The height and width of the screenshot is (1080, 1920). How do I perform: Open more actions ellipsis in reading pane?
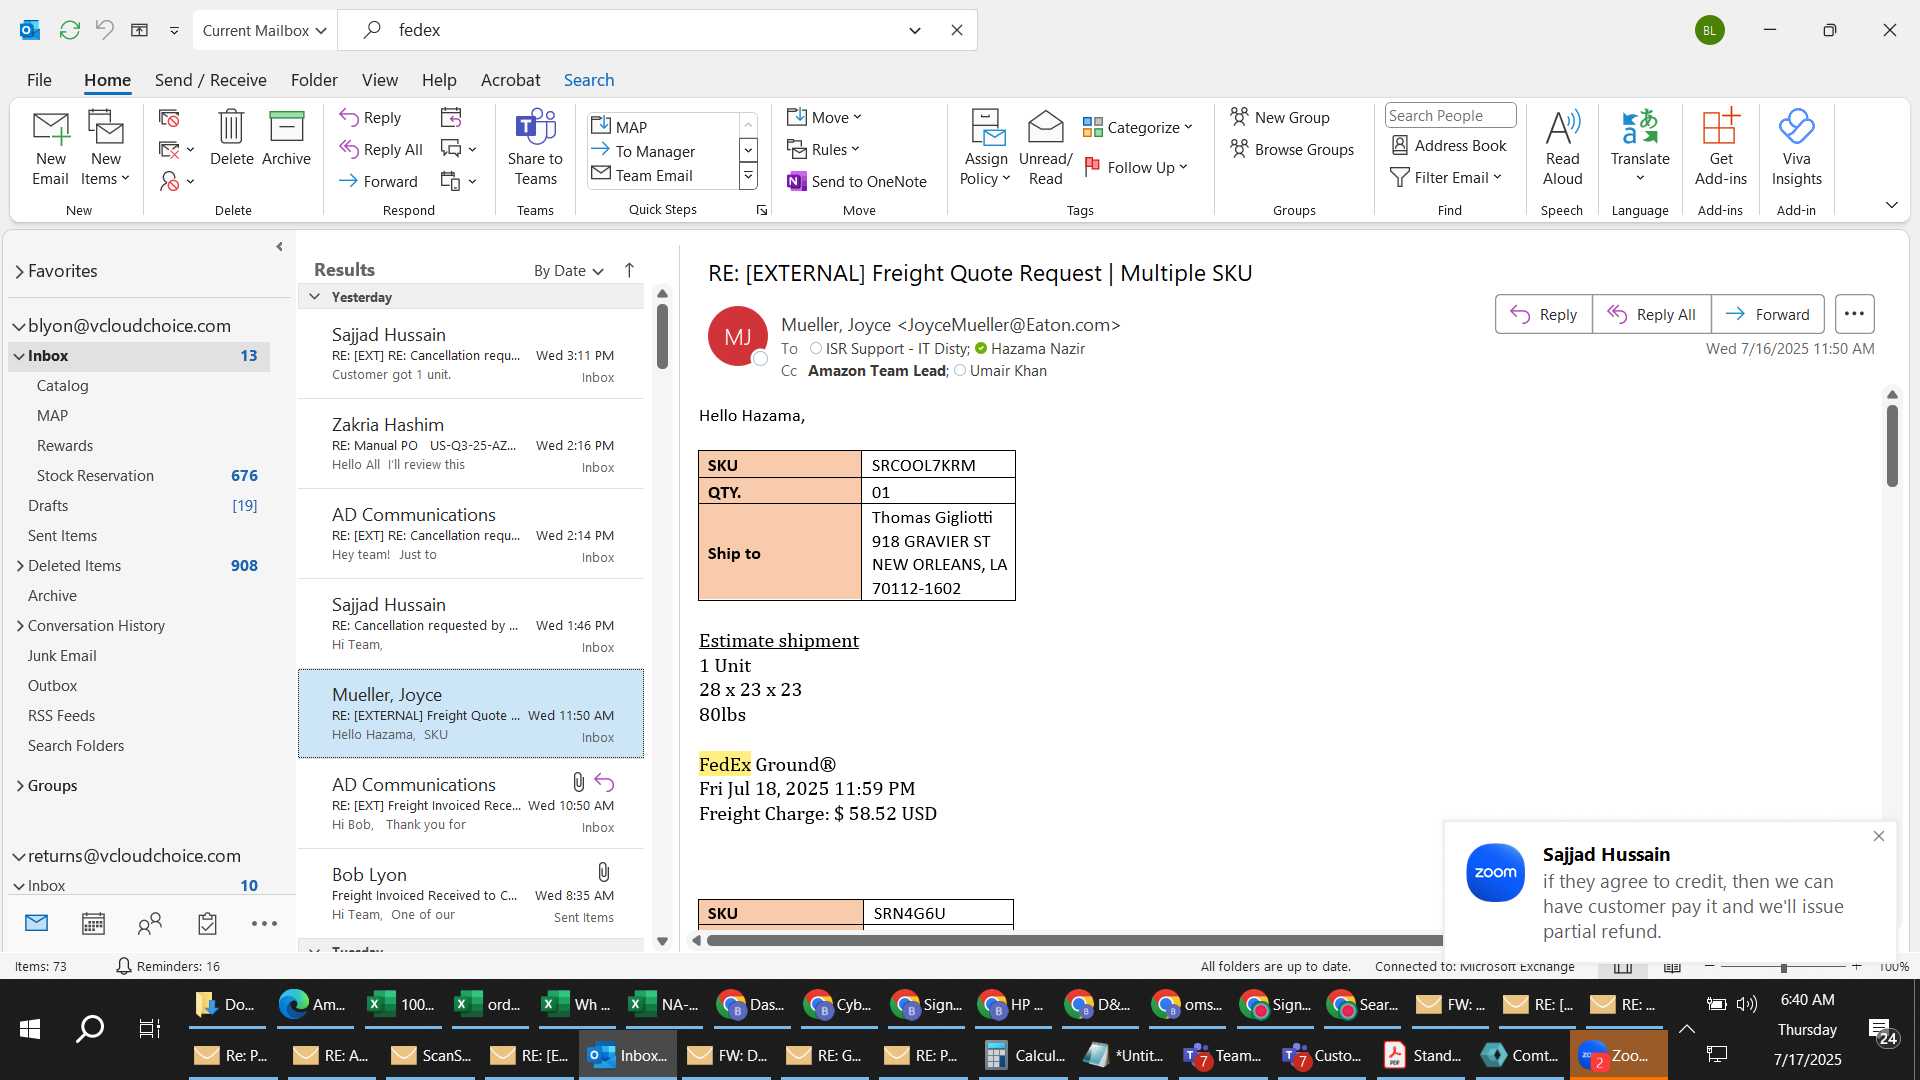(1854, 314)
